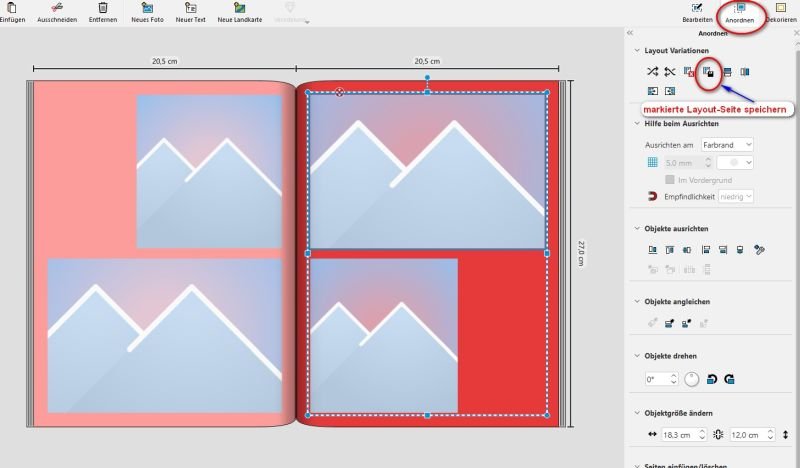Viewport: 800px width, 468px height.
Task: Click the layout icon with red X
Action: (x=689, y=71)
